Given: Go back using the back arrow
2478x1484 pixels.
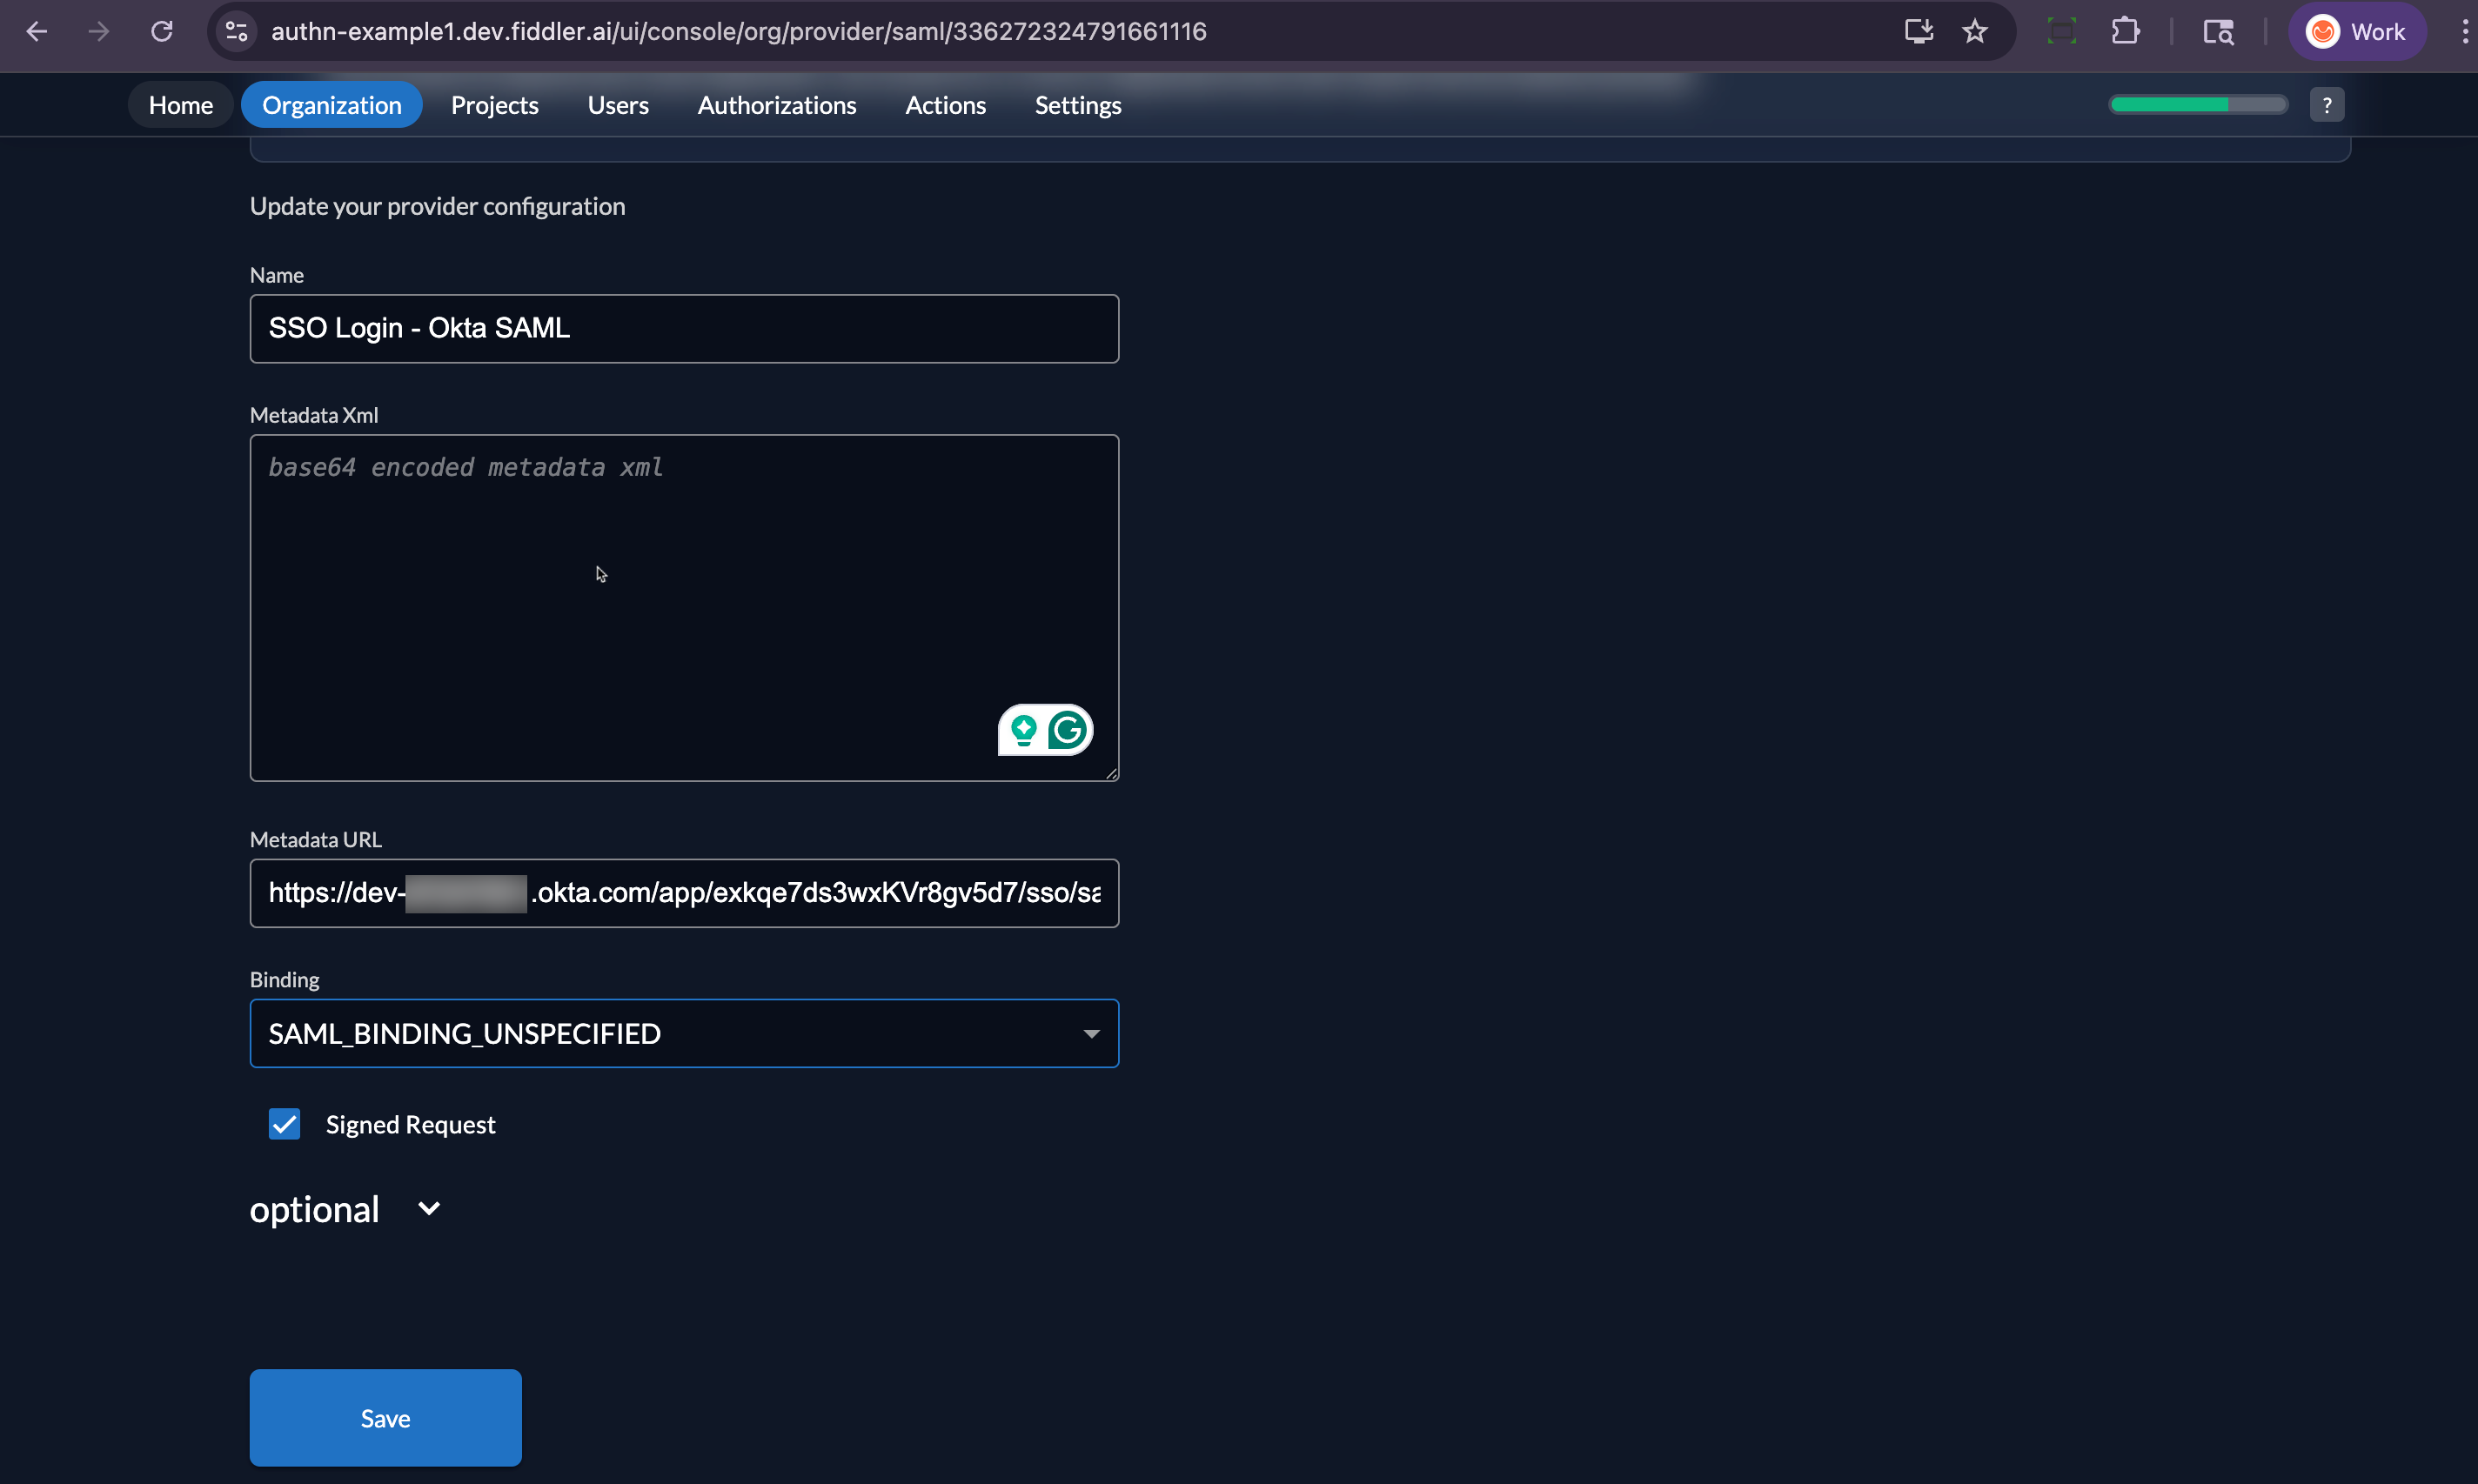Looking at the screenshot, I should point(37,31).
